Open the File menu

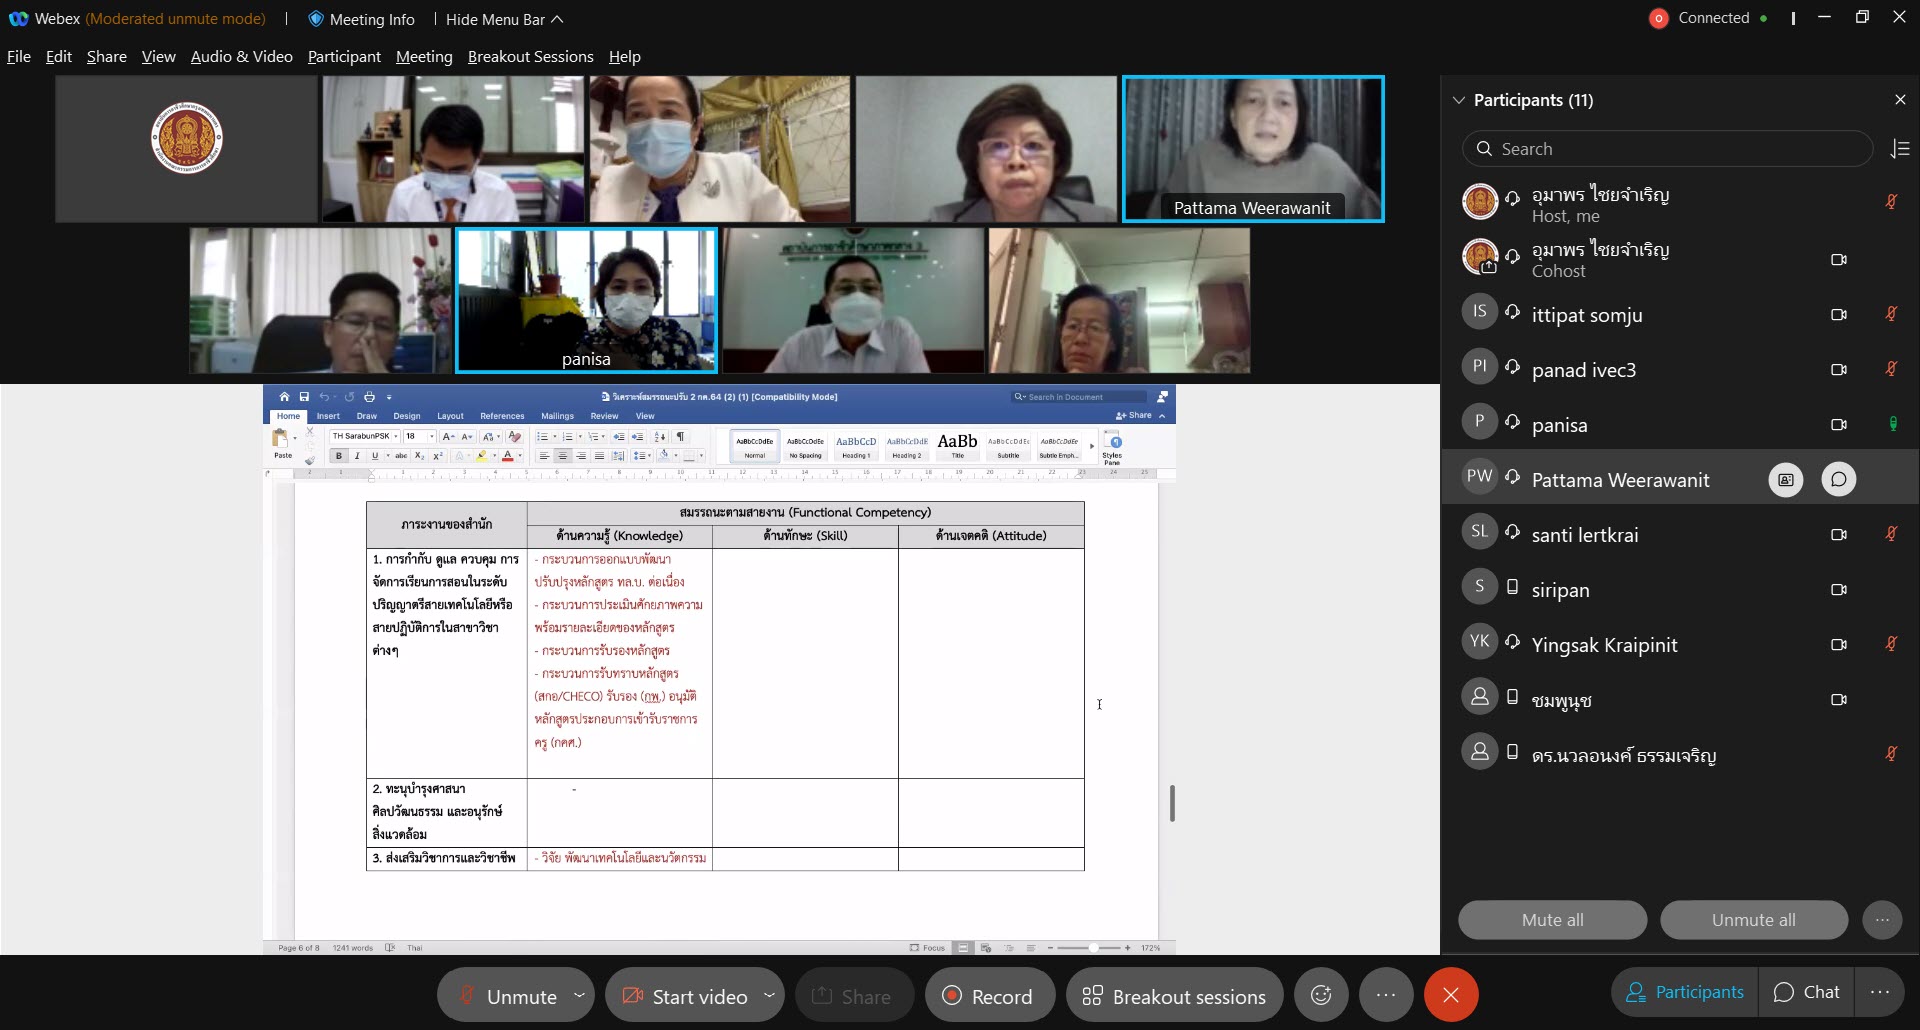pos(18,57)
